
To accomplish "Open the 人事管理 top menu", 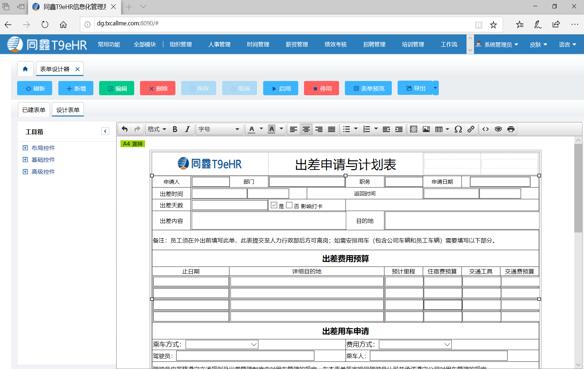I will point(219,44).
